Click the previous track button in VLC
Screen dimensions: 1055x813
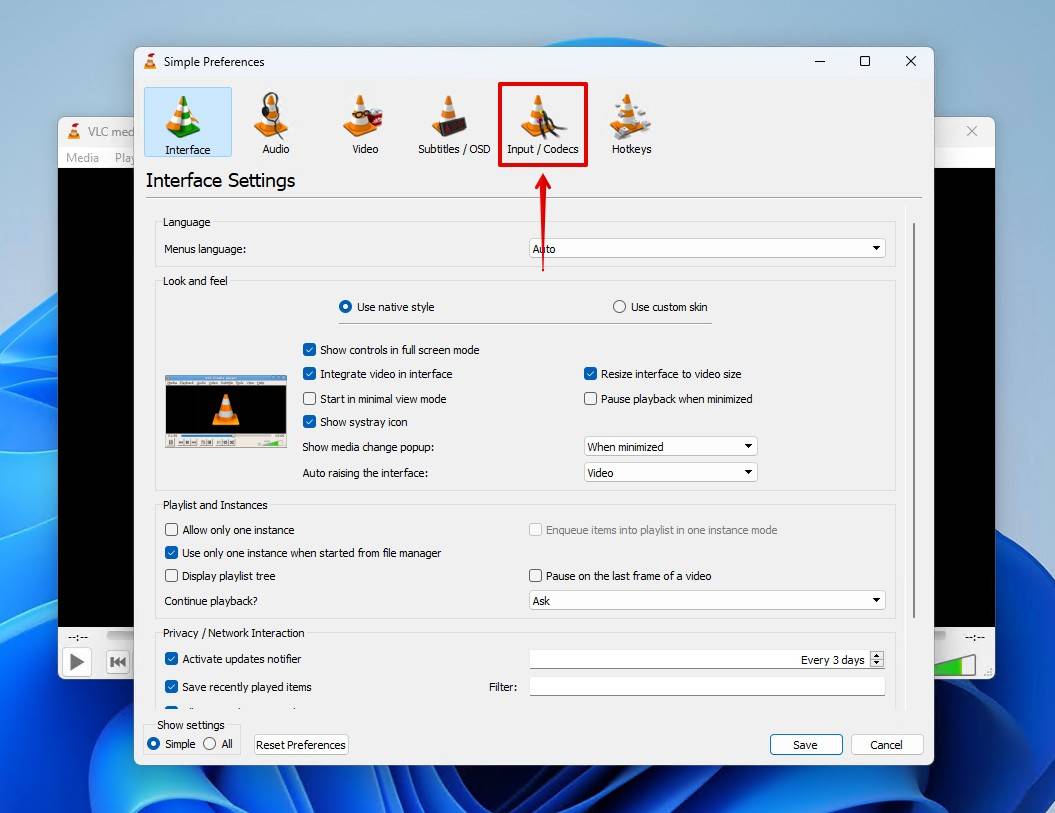118,662
